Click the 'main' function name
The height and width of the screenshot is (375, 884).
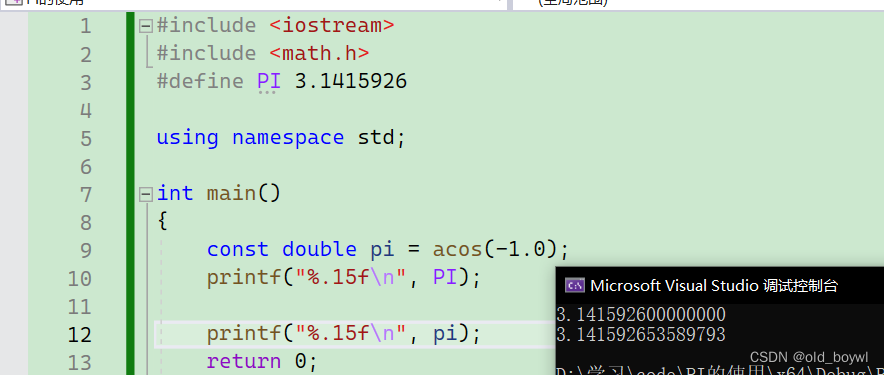(x=231, y=193)
